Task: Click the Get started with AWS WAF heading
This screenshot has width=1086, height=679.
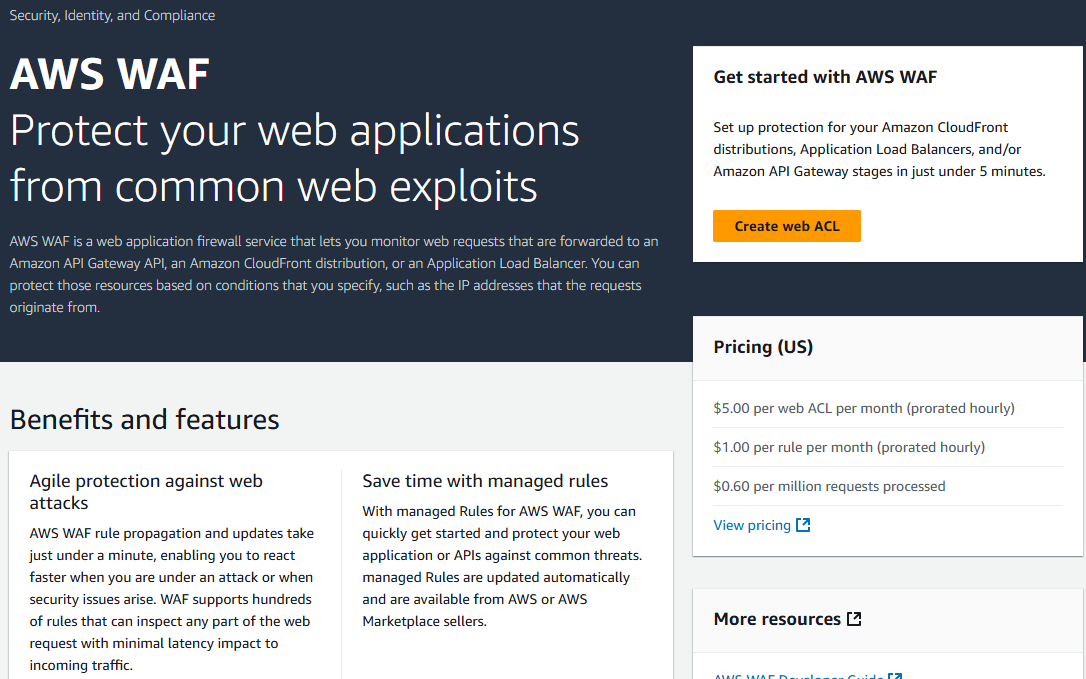Action: [825, 77]
